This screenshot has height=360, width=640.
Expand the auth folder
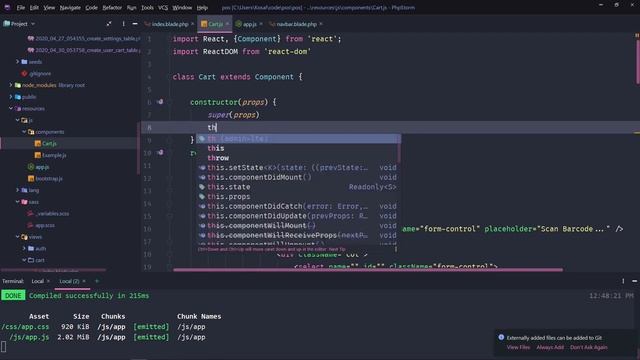coord(24,248)
